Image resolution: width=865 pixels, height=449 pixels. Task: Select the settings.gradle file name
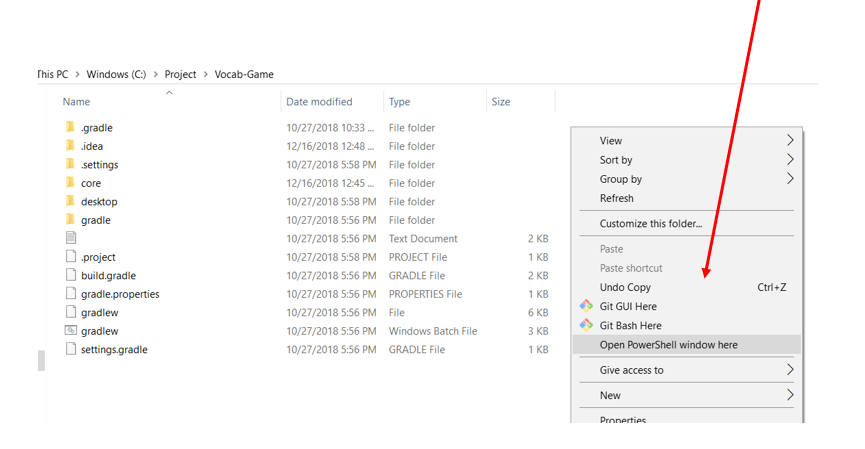(x=114, y=350)
